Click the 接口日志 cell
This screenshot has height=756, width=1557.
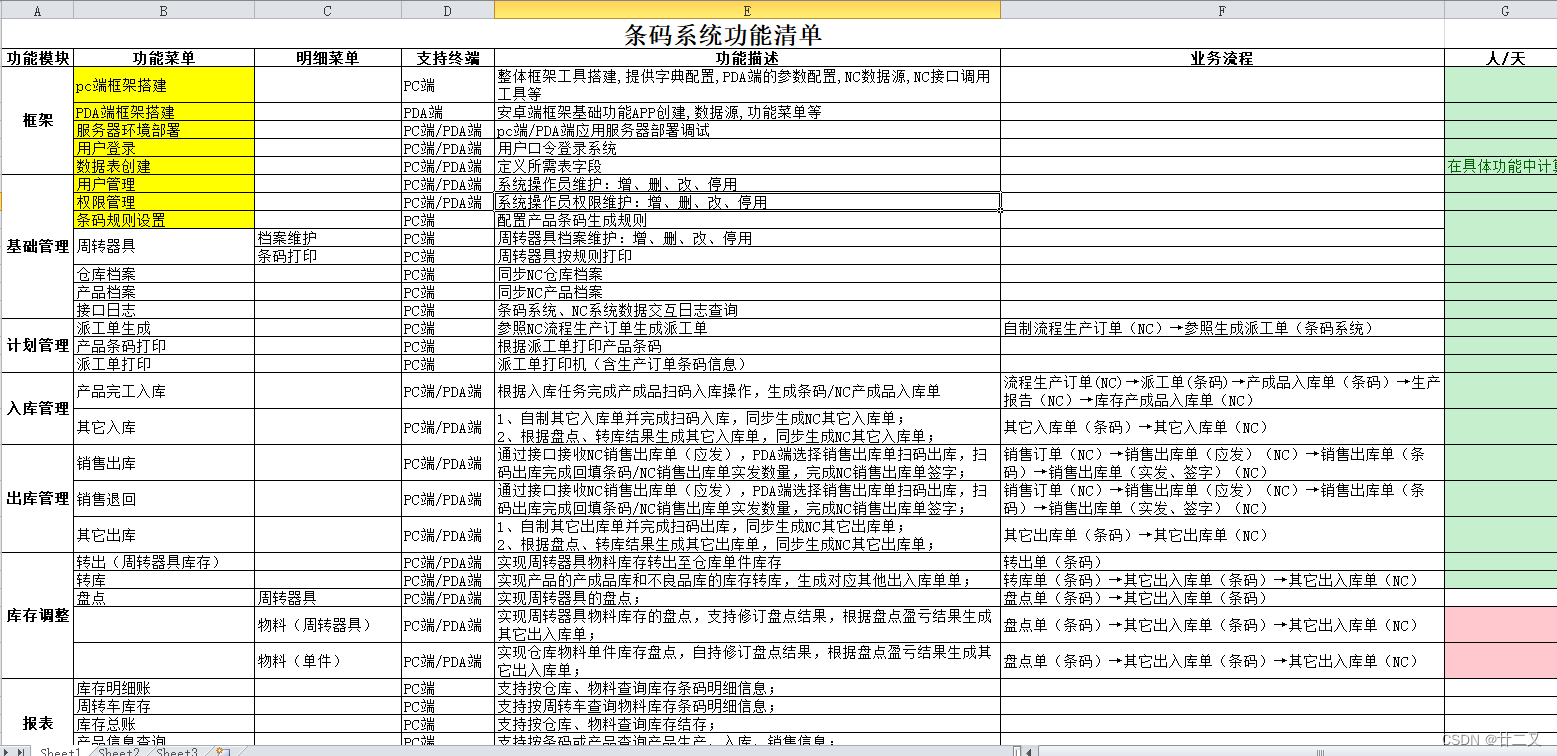tap(164, 310)
